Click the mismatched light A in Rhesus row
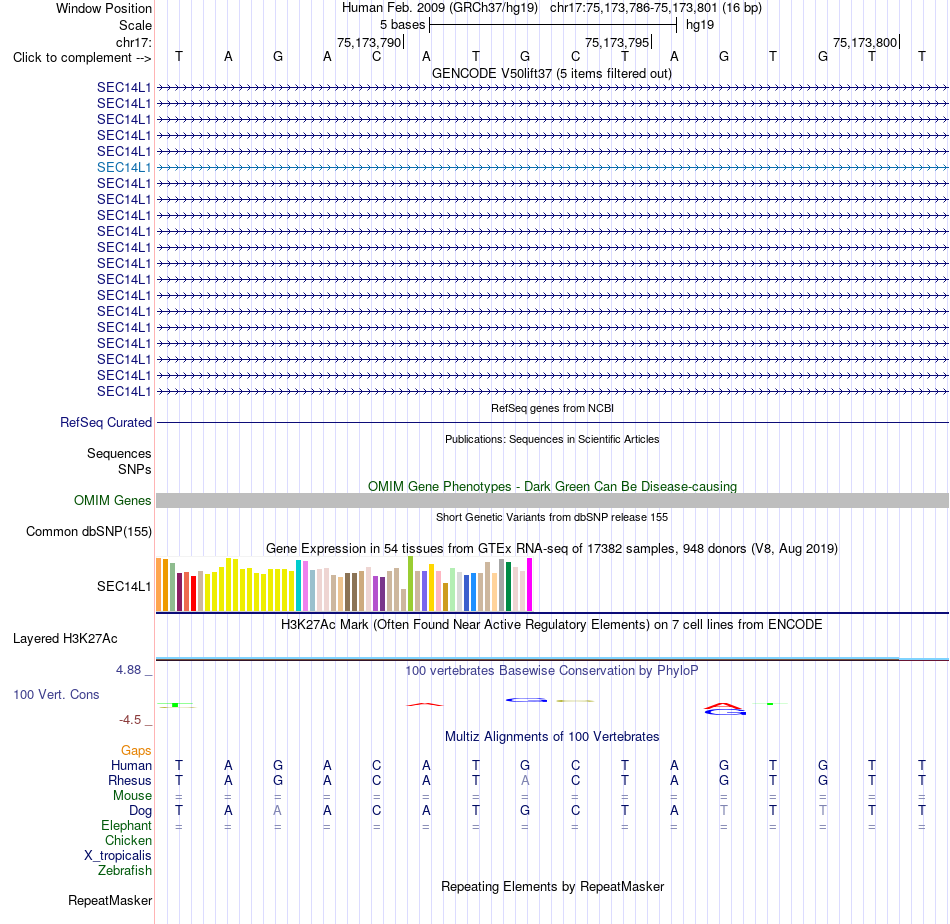The height and width of the screenshot is (924, 950). coord(525,780)
